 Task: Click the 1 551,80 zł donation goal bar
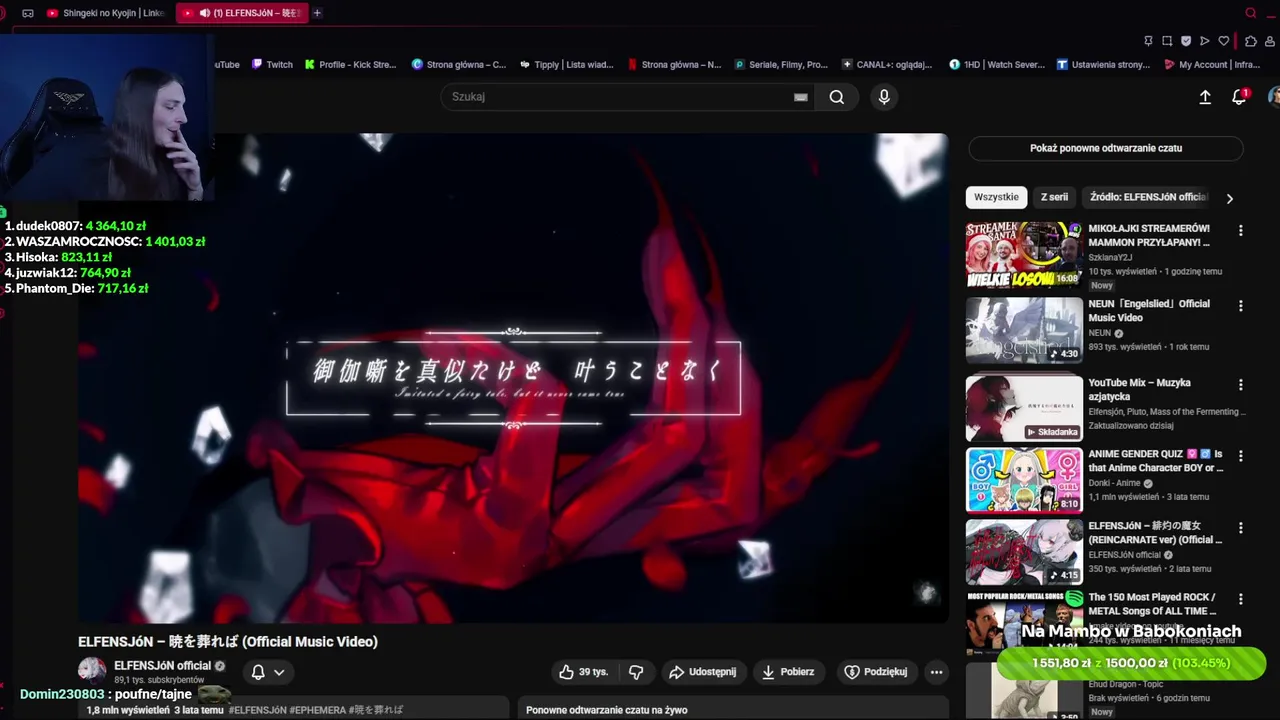coord(1131,663)
